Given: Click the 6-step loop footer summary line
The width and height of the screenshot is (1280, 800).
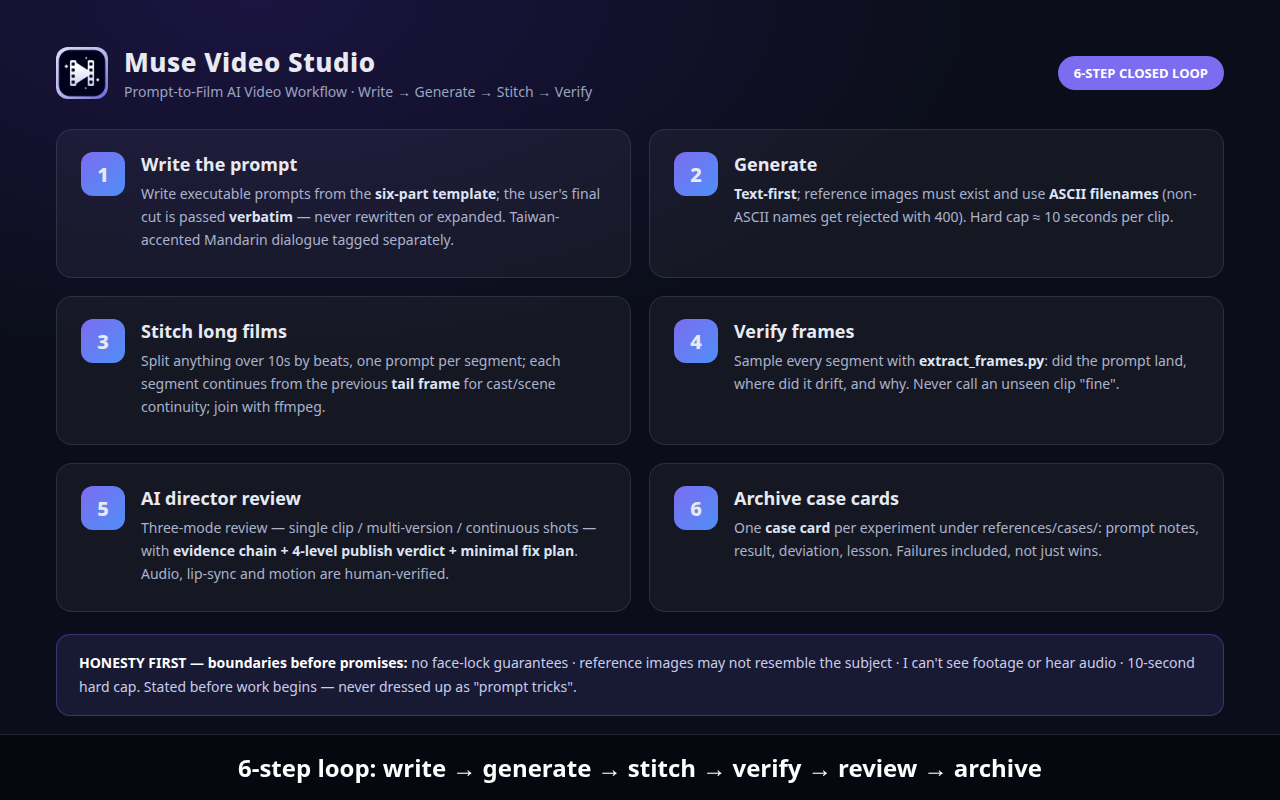Looking at the screenshot, I should coord(640,768).
